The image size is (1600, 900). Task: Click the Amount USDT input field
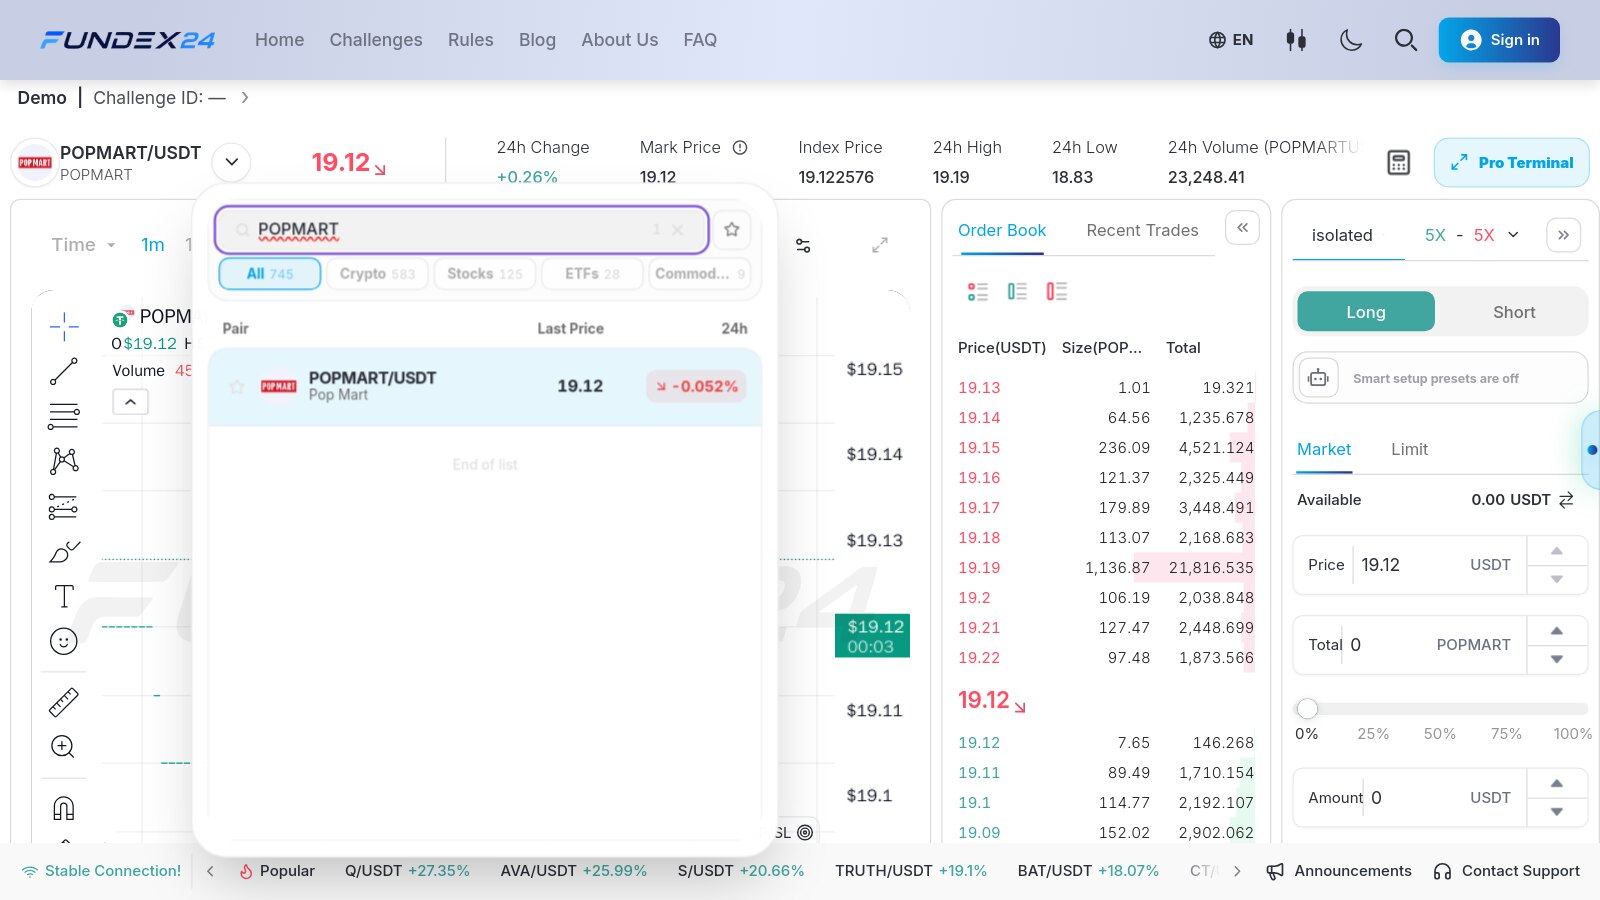pyautogui.click(x=1410, y=797)
